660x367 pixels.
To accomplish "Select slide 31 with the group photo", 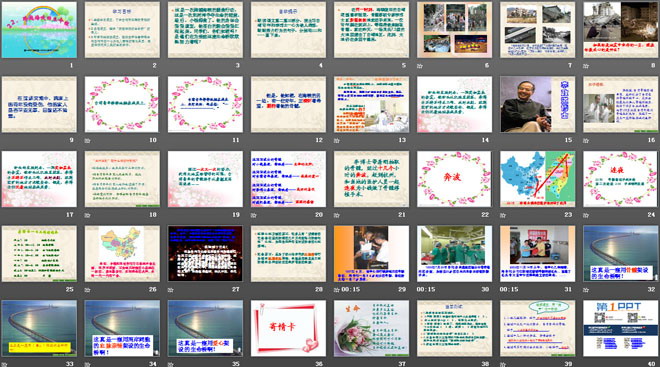I will [538, 254].
